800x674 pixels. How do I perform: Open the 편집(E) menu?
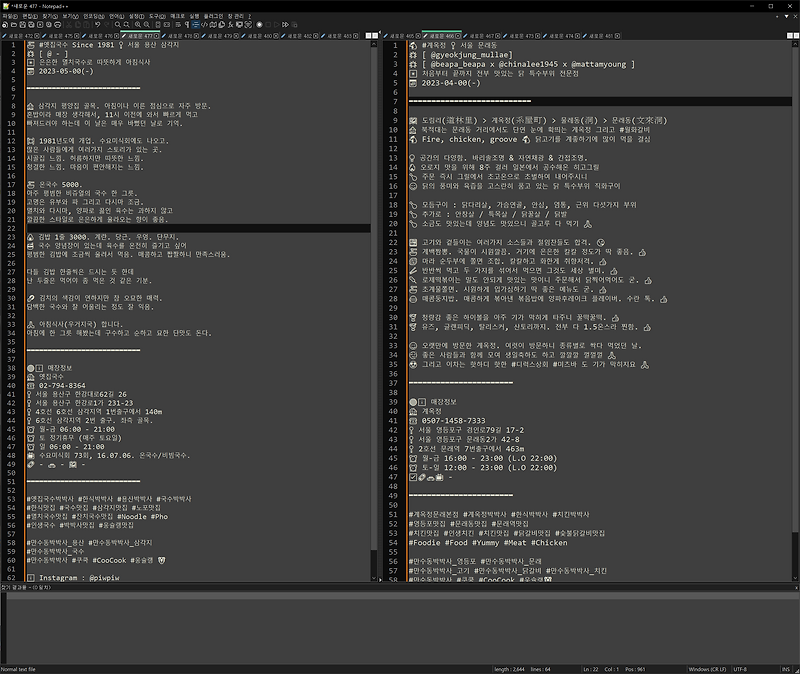pos(30,16)
